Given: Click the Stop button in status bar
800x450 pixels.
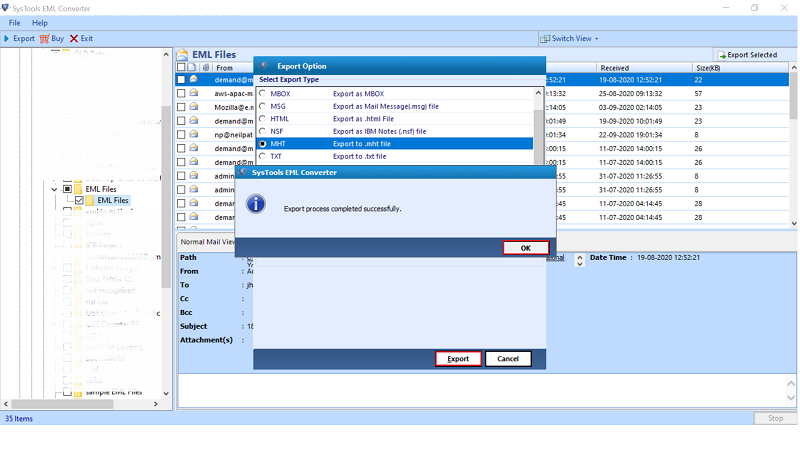Looking at the screenshot, I should [775, 418].
